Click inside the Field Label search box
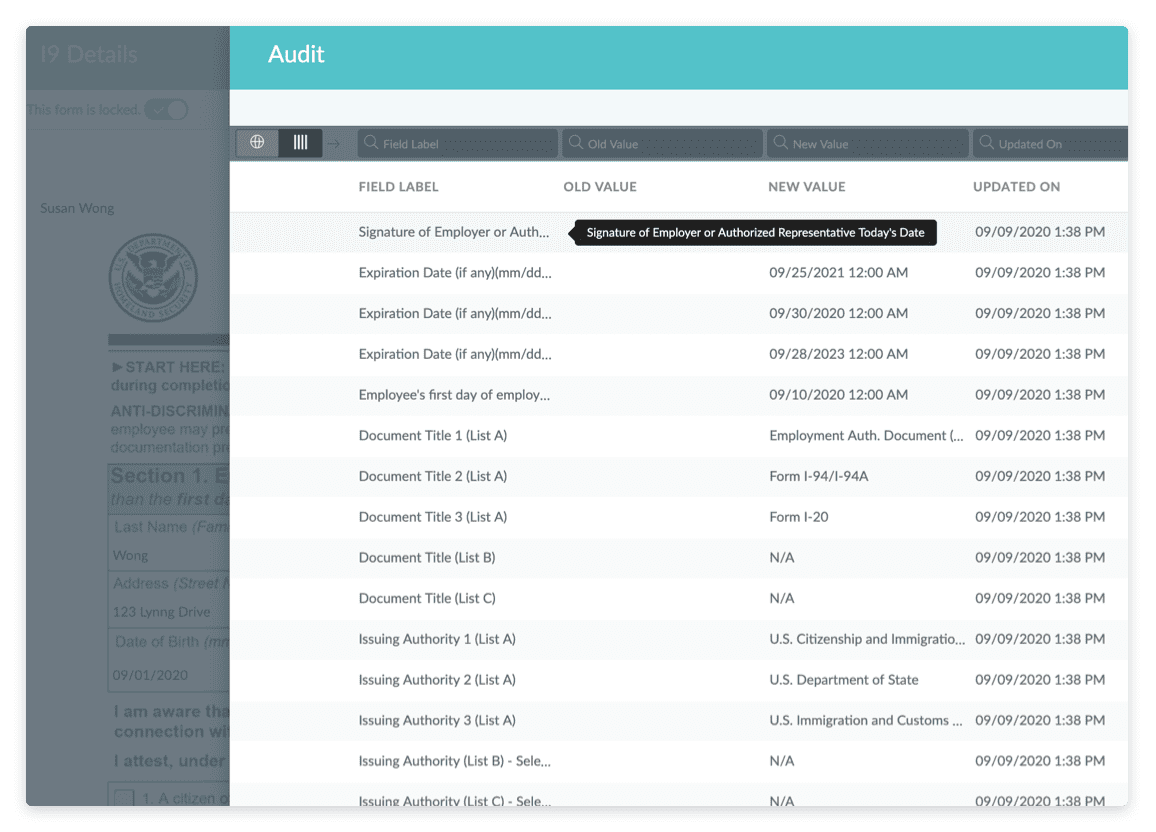 pyautogui.click(x=460, y=142)
